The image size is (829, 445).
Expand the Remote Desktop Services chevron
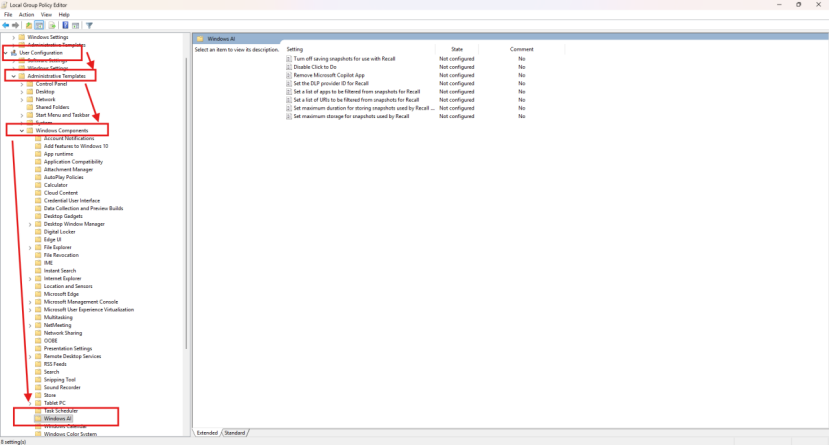click(x=30, y=357)
